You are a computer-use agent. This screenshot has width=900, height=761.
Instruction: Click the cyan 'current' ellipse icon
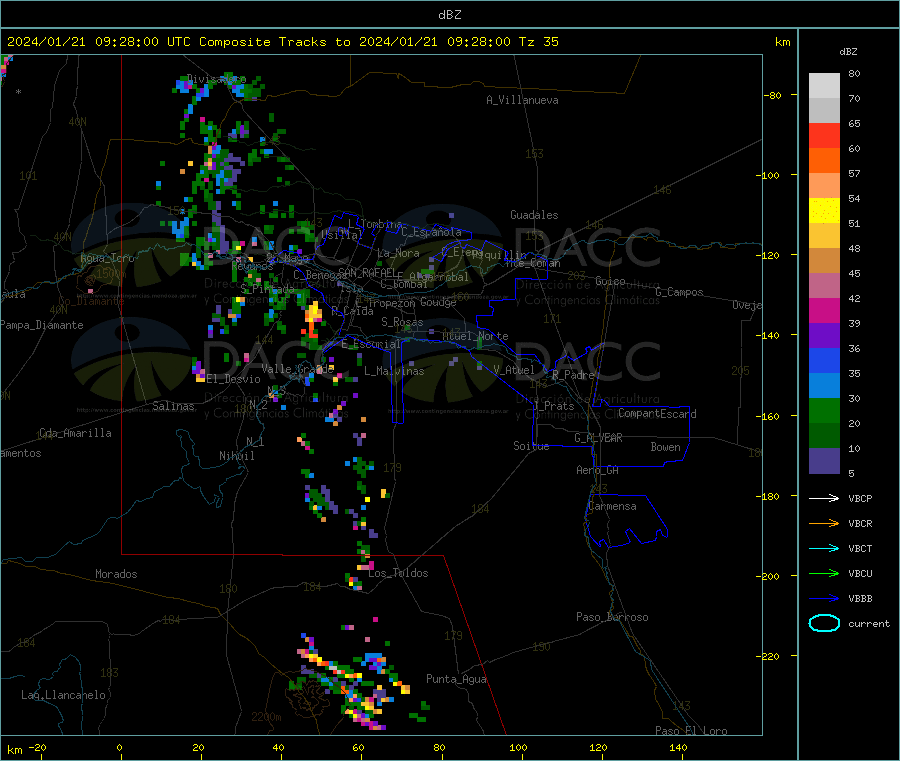[824, 623]
